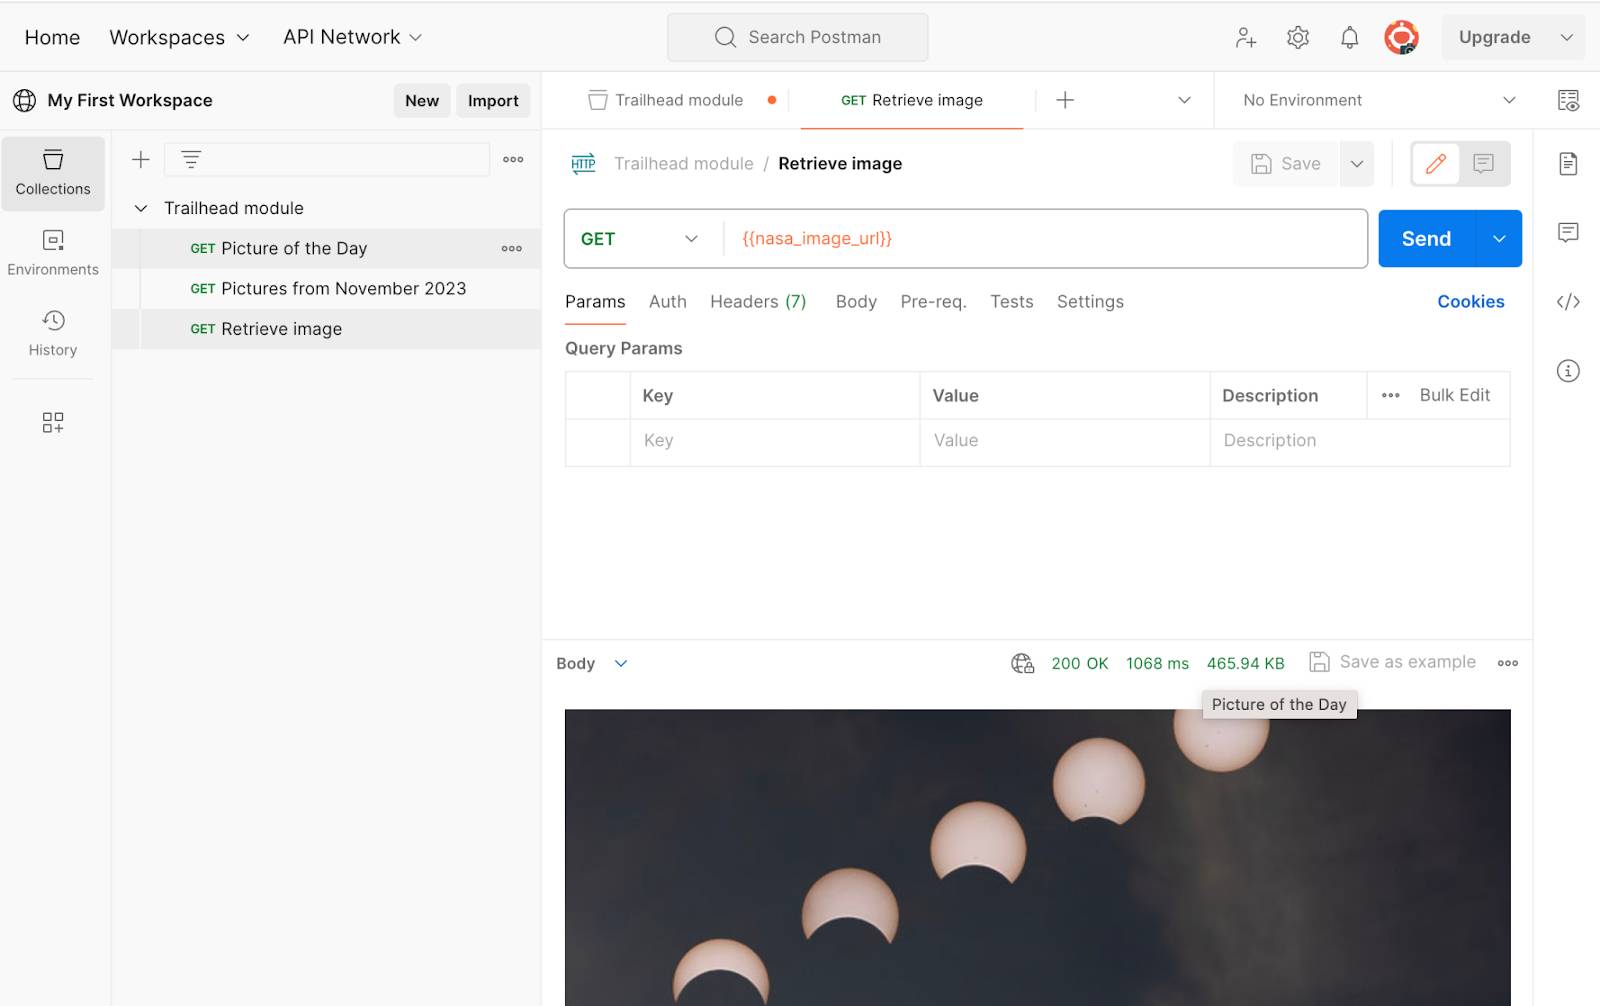Open the History sidebar panel
Screen dimensions: 1600x1006
(53, 333)
